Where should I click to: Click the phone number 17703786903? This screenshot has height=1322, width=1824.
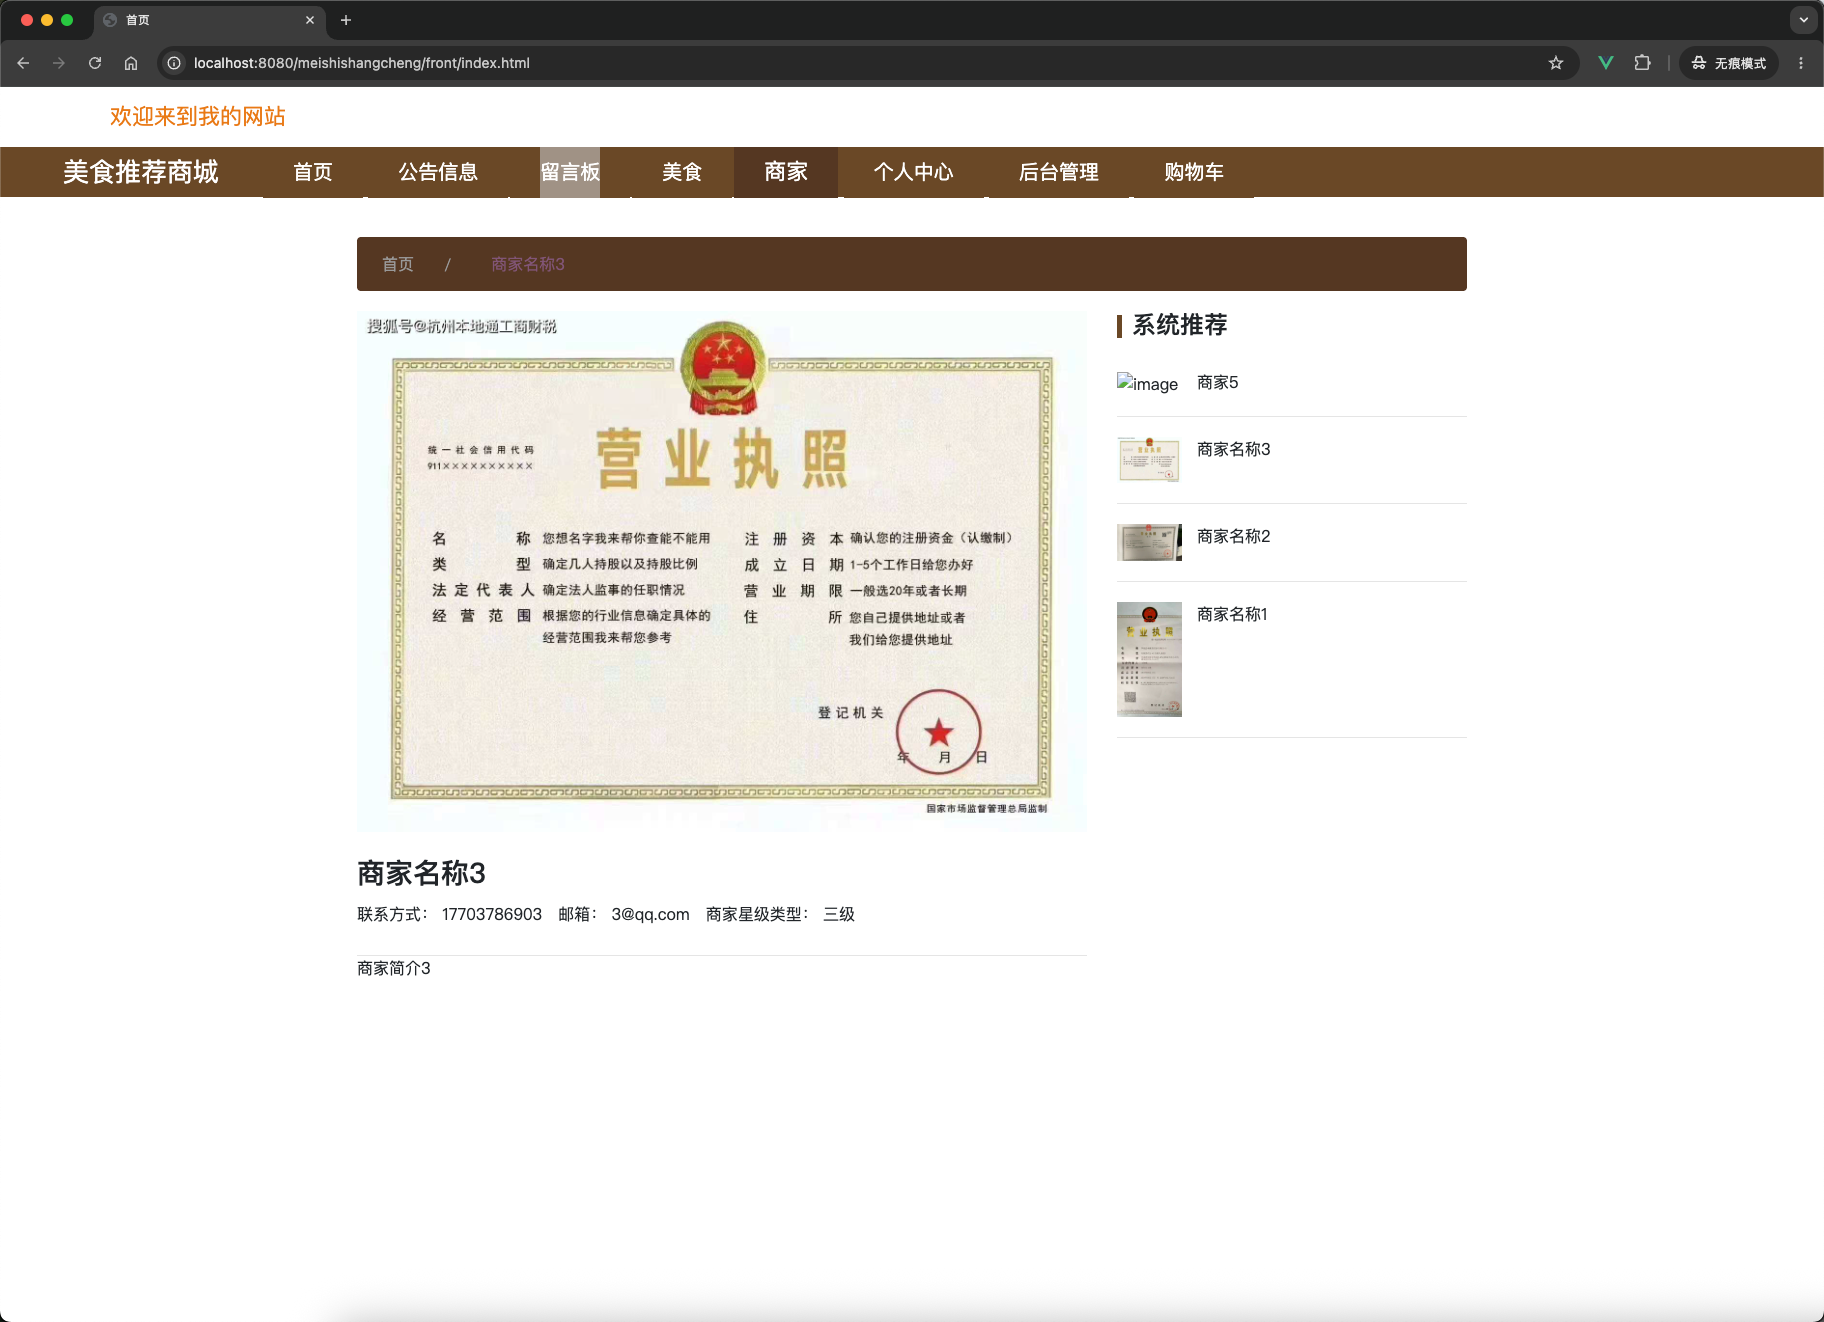pos(492,914)
